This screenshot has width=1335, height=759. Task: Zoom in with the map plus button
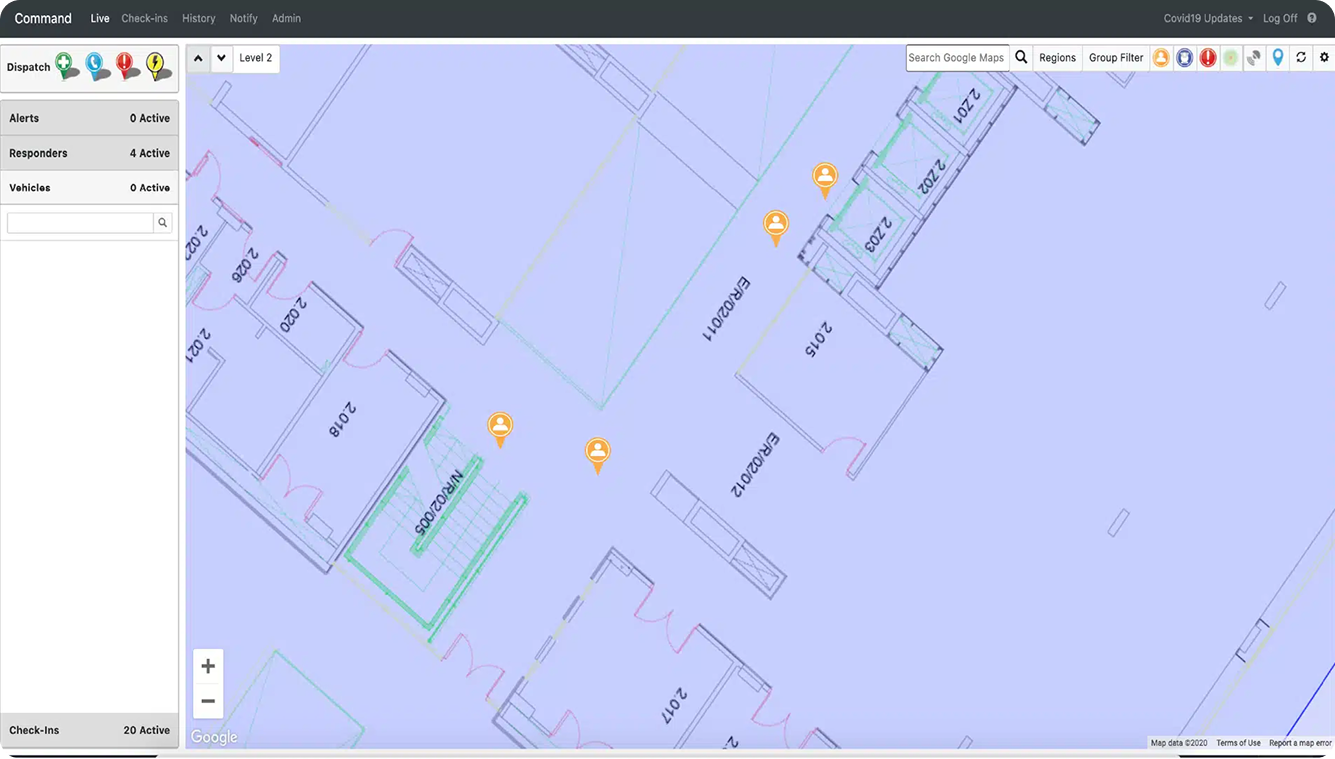(208, 666)
